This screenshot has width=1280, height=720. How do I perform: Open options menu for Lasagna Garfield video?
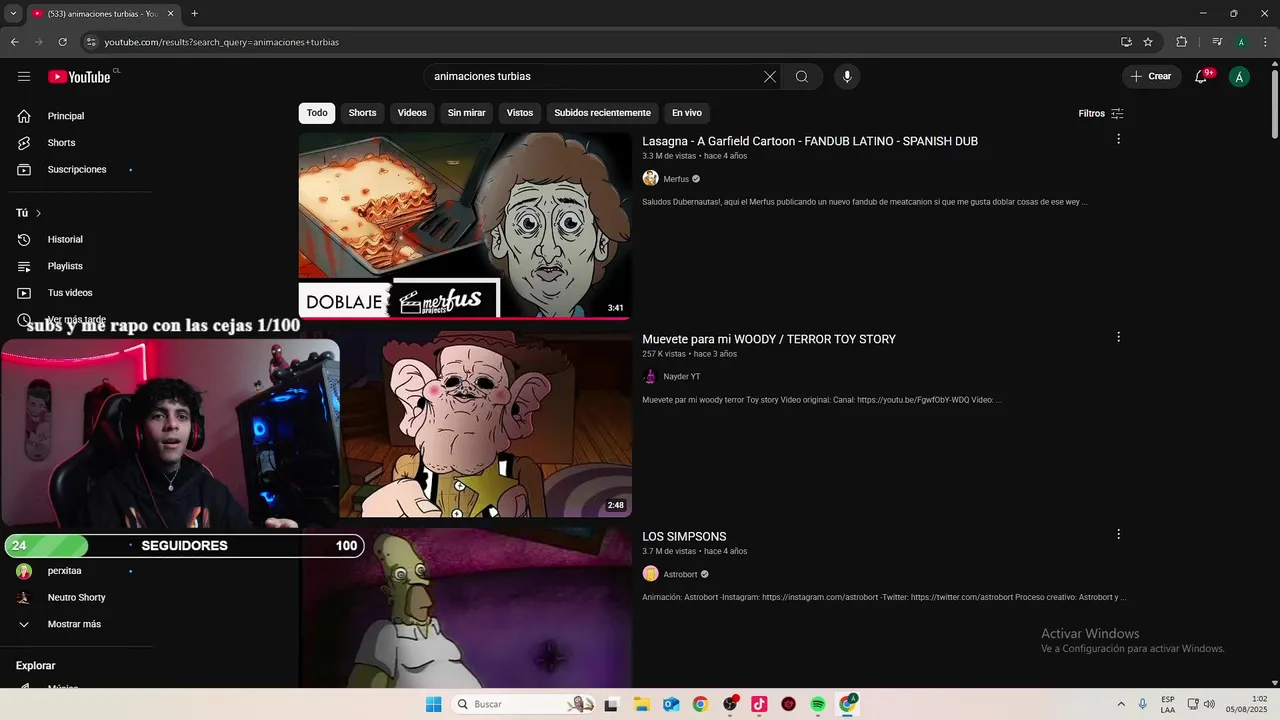point(1118,139)
